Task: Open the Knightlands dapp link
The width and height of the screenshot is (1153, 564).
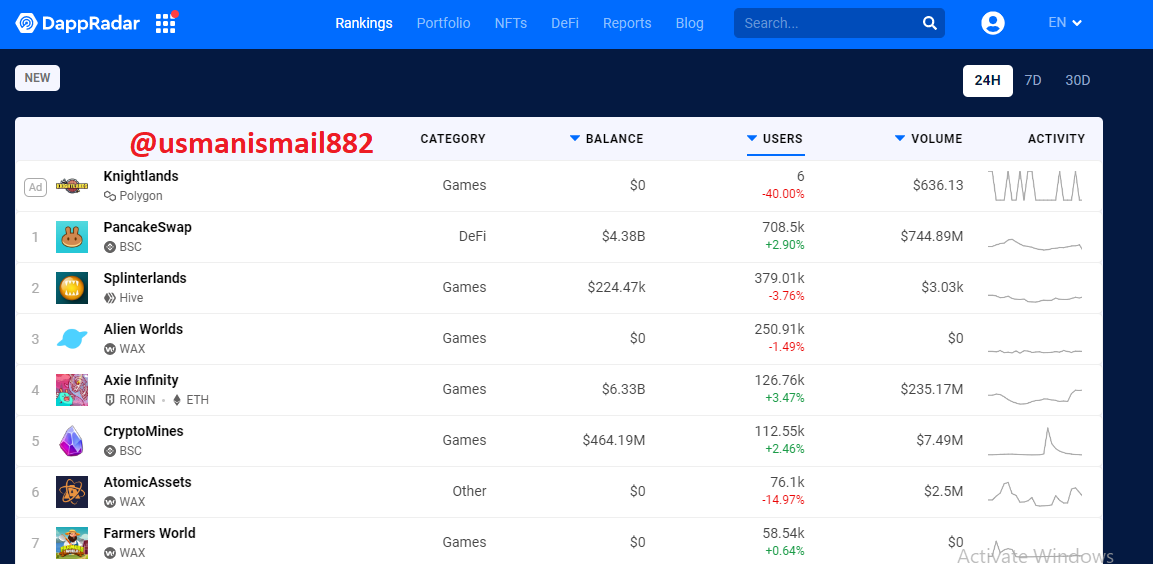Action: 141,176
